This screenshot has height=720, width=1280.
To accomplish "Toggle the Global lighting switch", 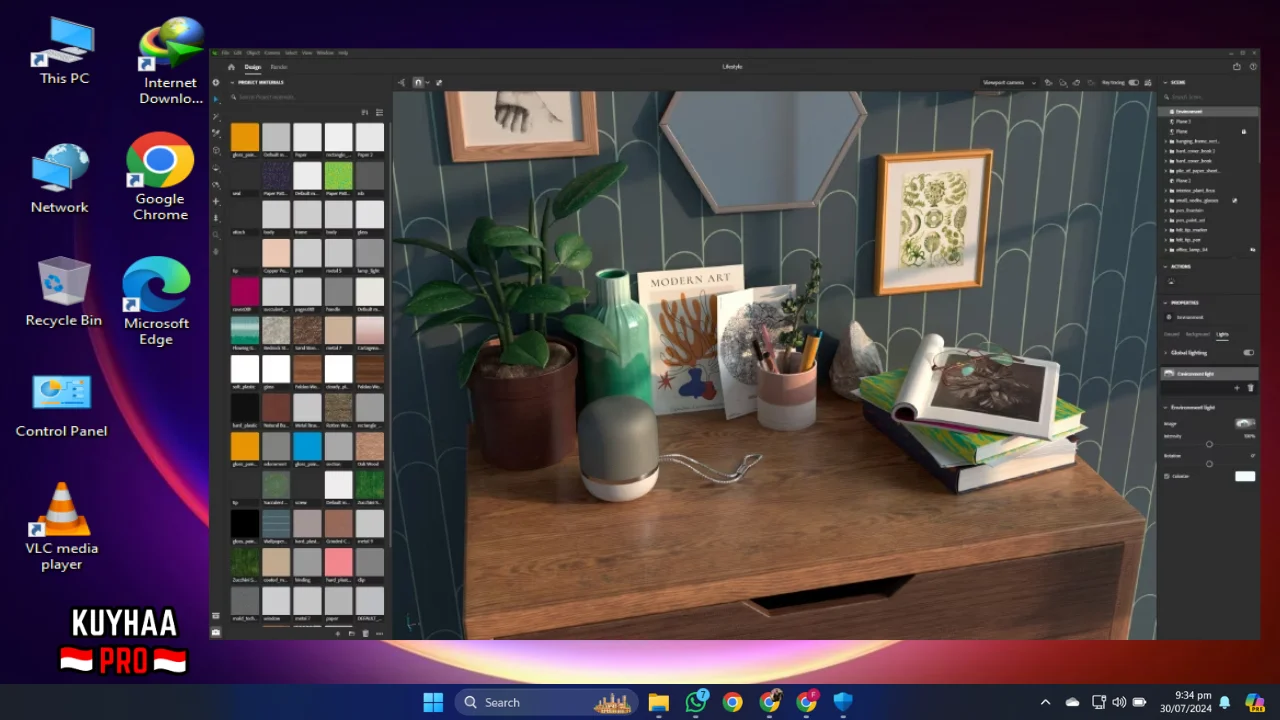I will [1248, 353].
